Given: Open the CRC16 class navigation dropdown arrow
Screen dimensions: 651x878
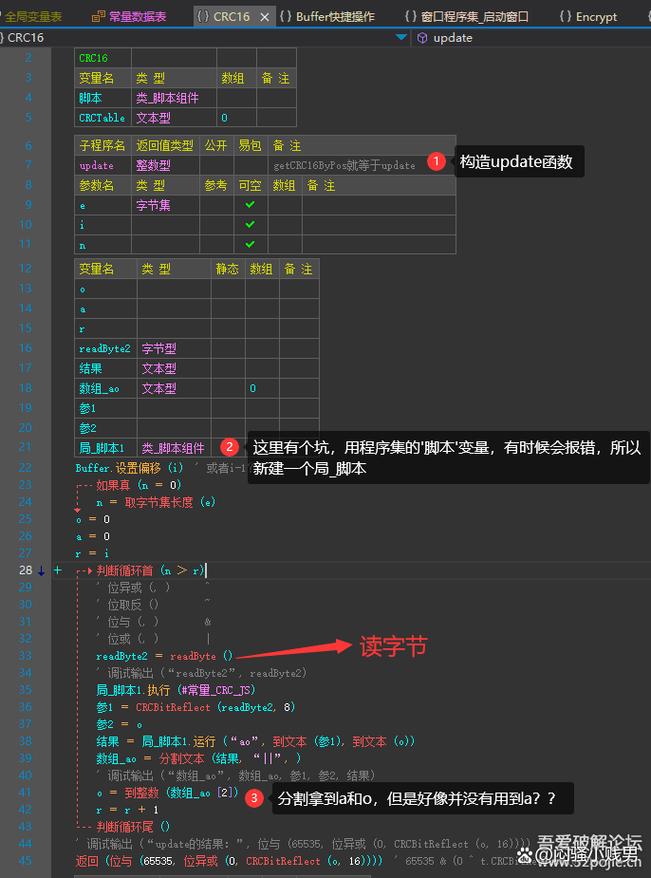Looking at the screenshot, I should (401, 38).
